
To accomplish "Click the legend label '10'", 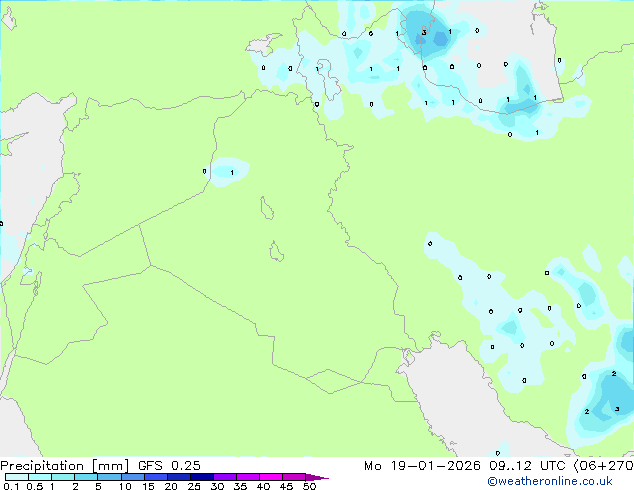I will [x=125, y=486].
